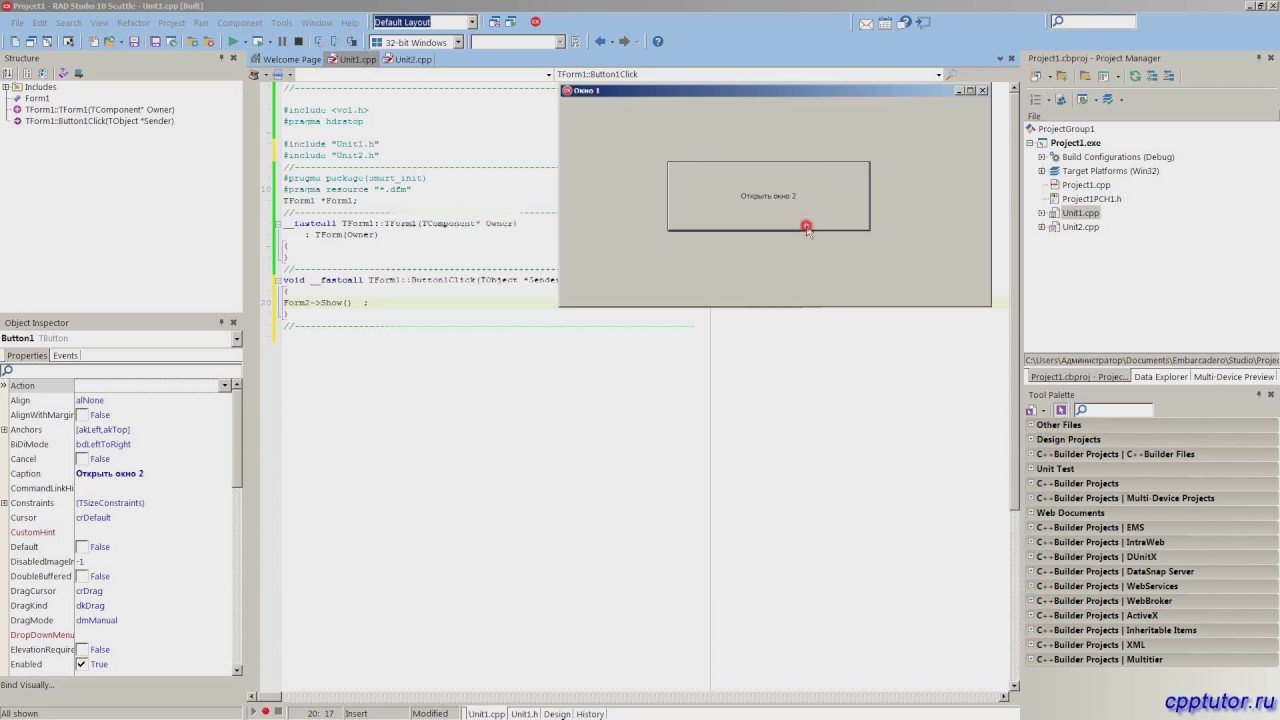Viewport: 1280px width, 720px height.
Task: Open the 32-bit Windows platform dropdown
Action: click(x=459, y=42)
